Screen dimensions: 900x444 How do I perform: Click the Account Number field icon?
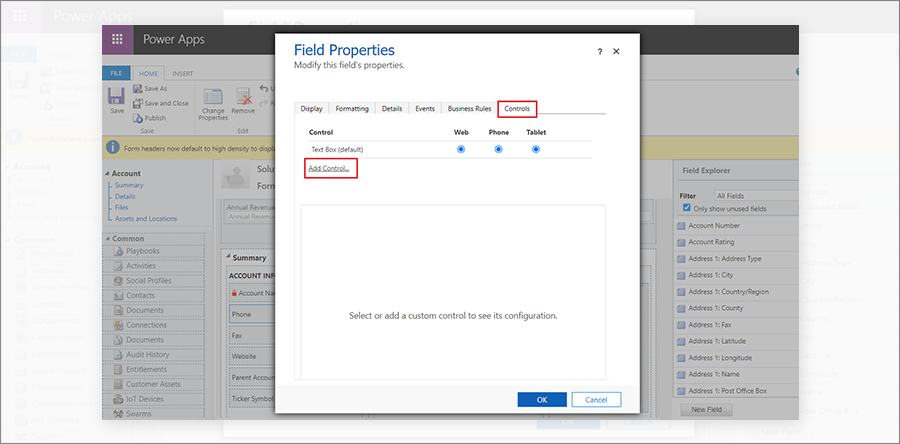[680, 226]
